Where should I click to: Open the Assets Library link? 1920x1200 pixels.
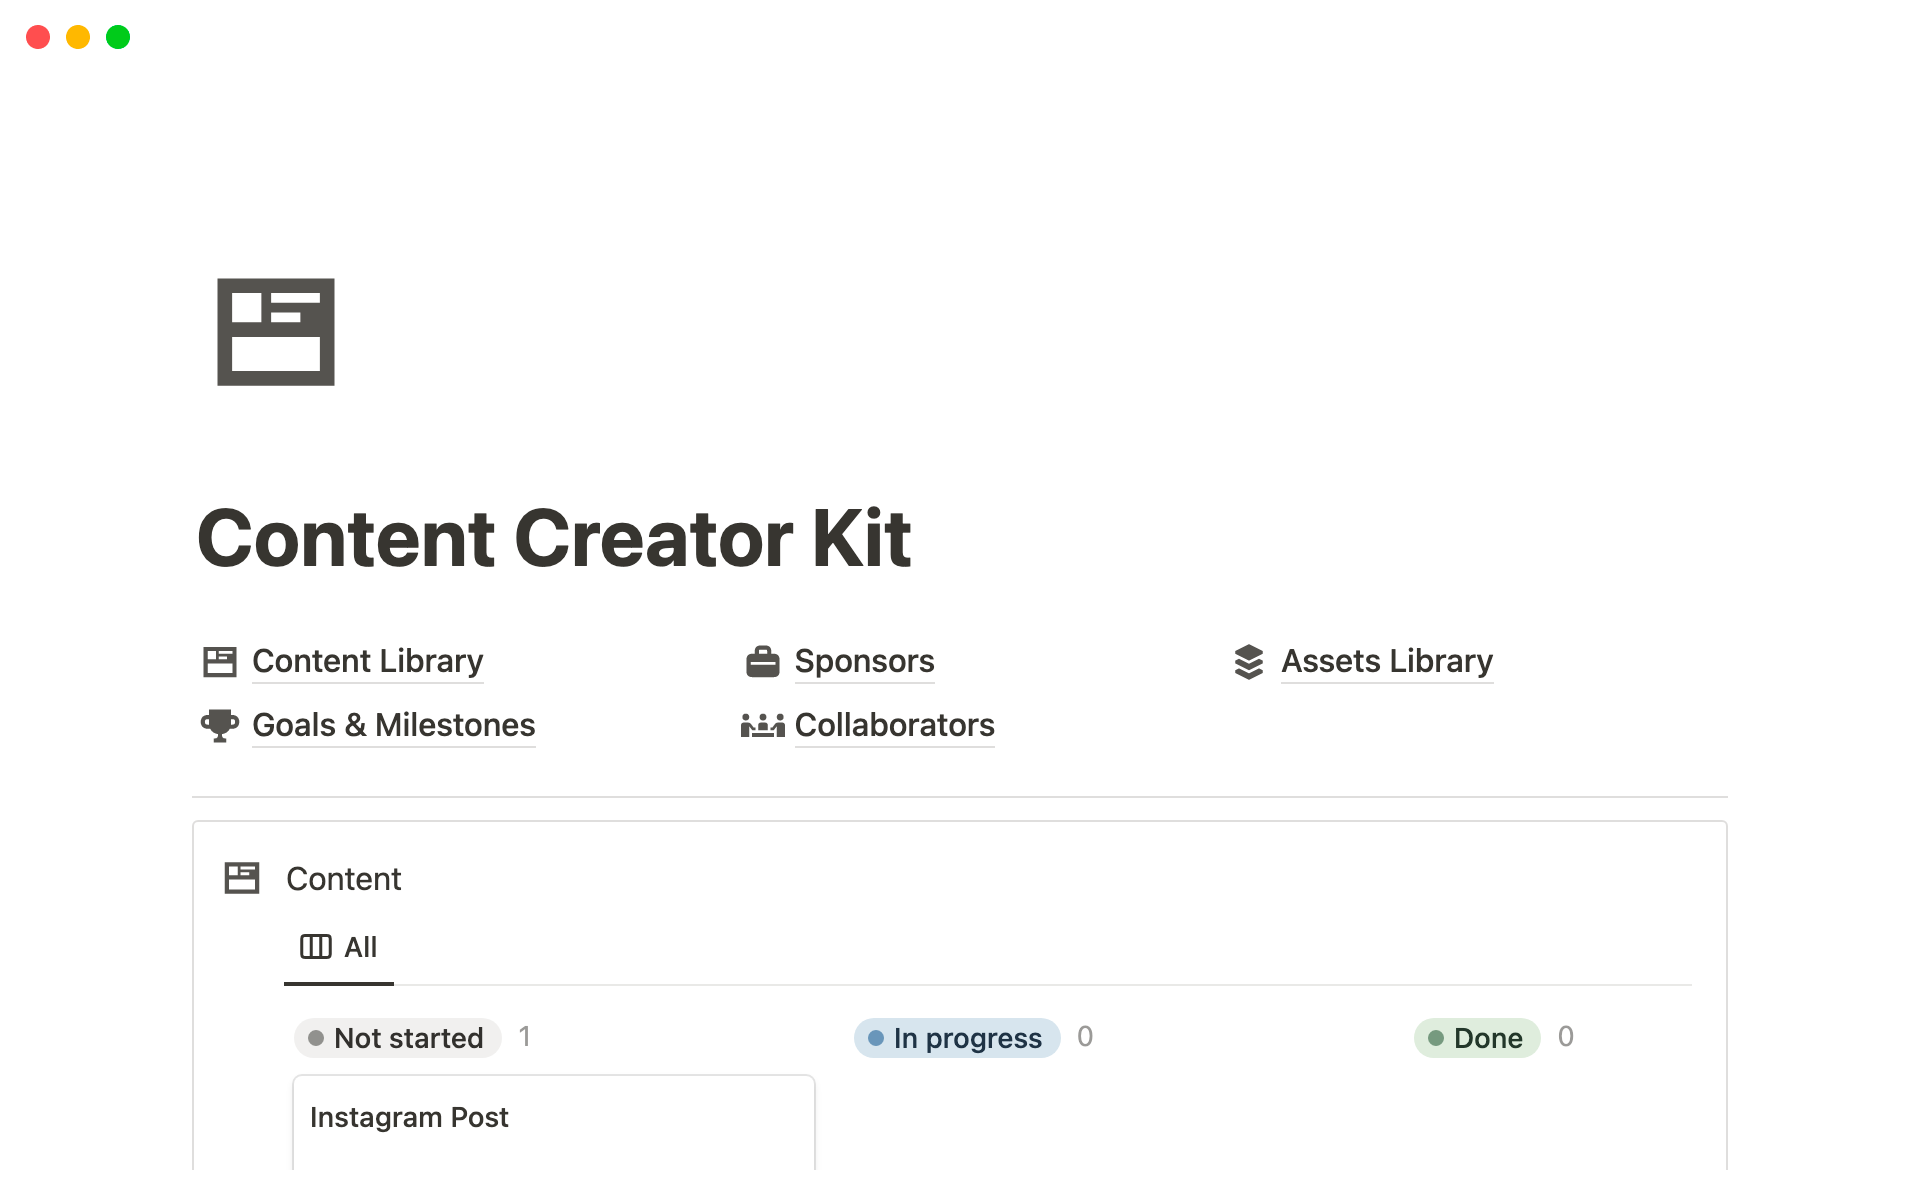tap(1386, 662)
